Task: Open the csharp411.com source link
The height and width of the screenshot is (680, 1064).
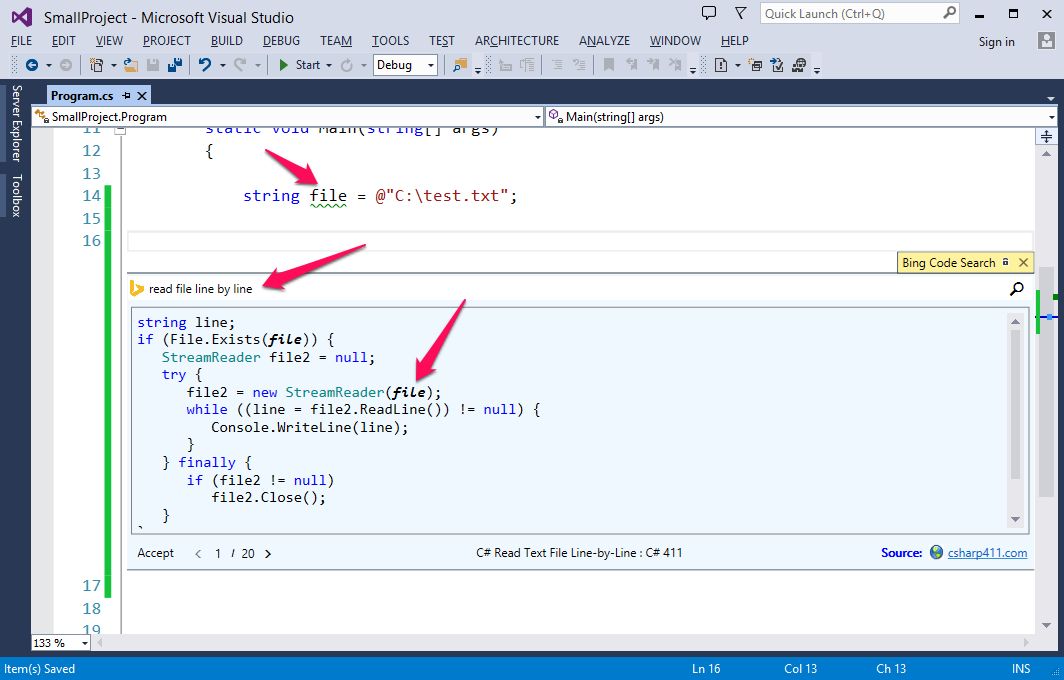Action: click(x=987, y=552)
